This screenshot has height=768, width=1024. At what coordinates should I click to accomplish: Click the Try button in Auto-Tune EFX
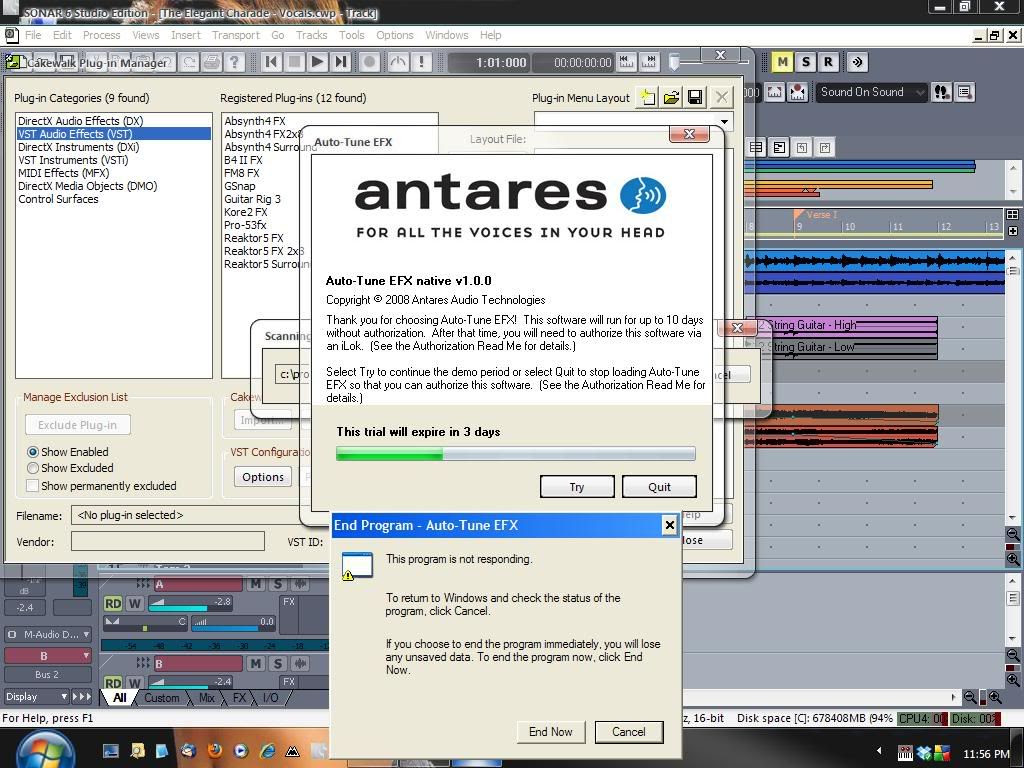pyautogui.click(x=577, y=487)
